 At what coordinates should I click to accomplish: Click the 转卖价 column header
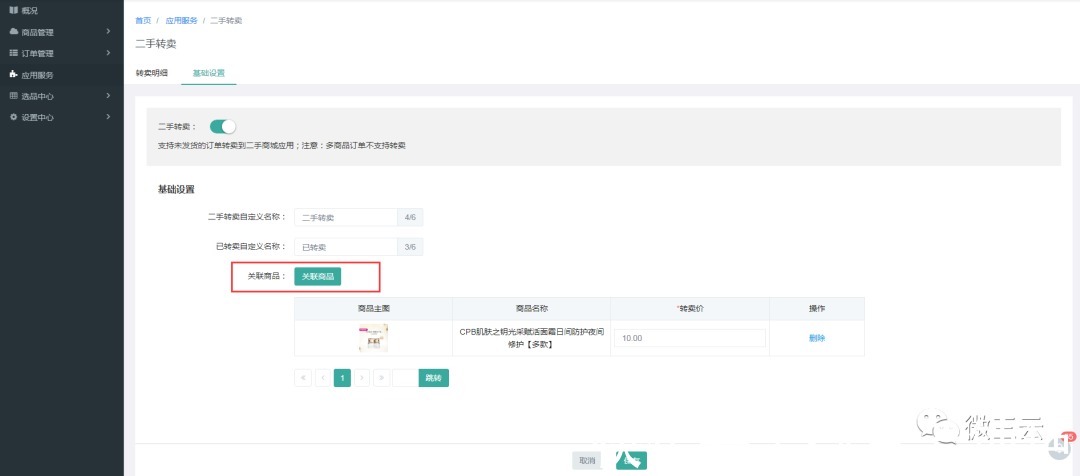coord(690,309)
